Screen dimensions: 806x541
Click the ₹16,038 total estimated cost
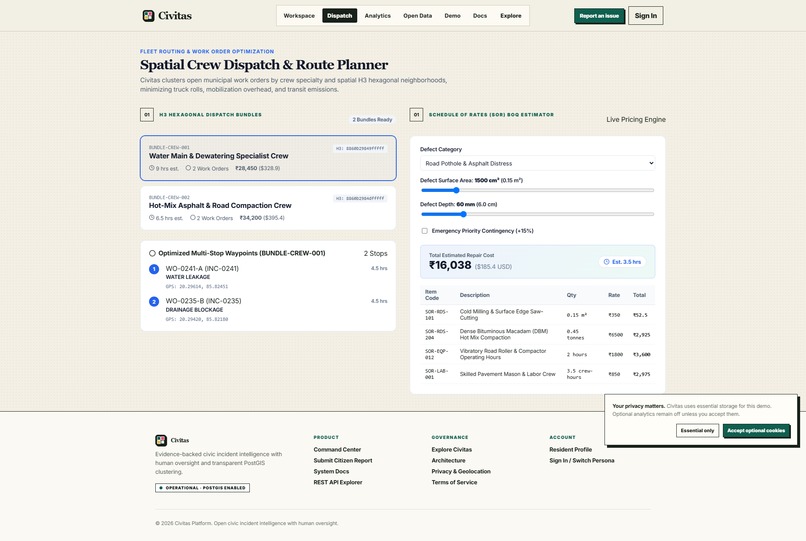[450, 265]
